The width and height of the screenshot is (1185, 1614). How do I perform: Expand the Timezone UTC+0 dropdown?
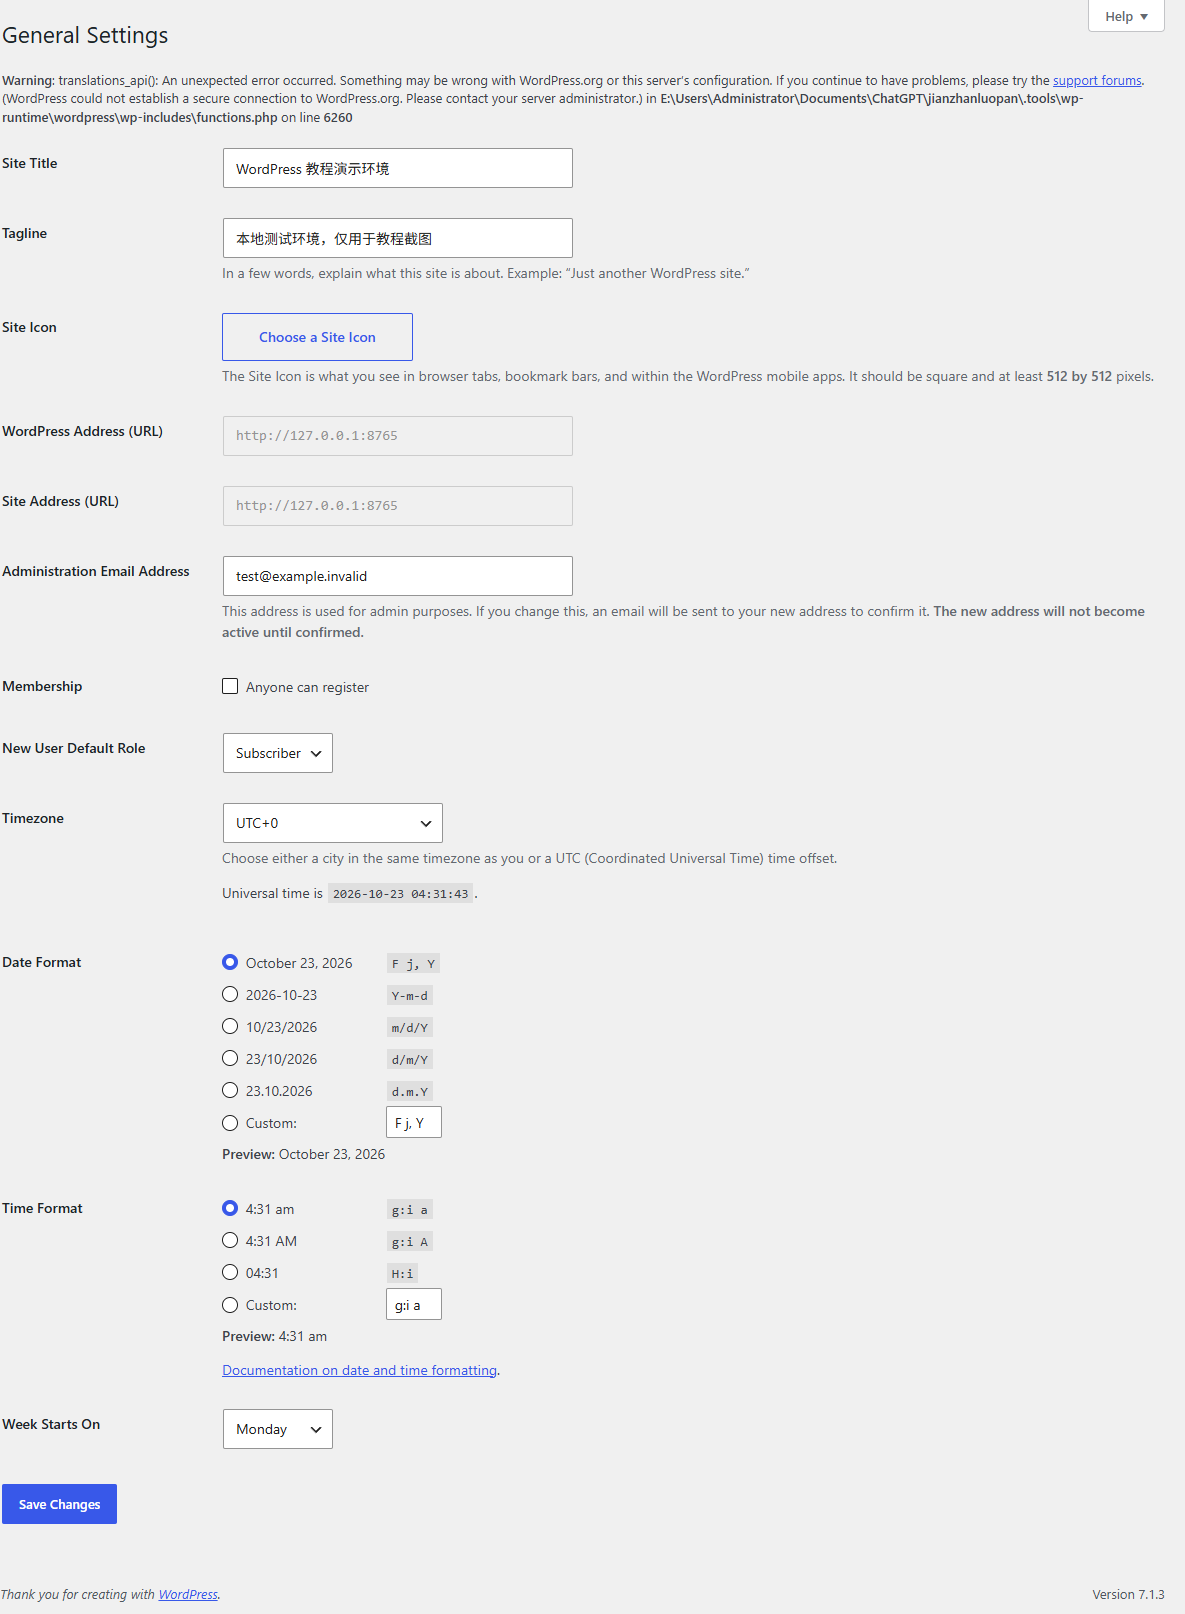click(333, 823)
